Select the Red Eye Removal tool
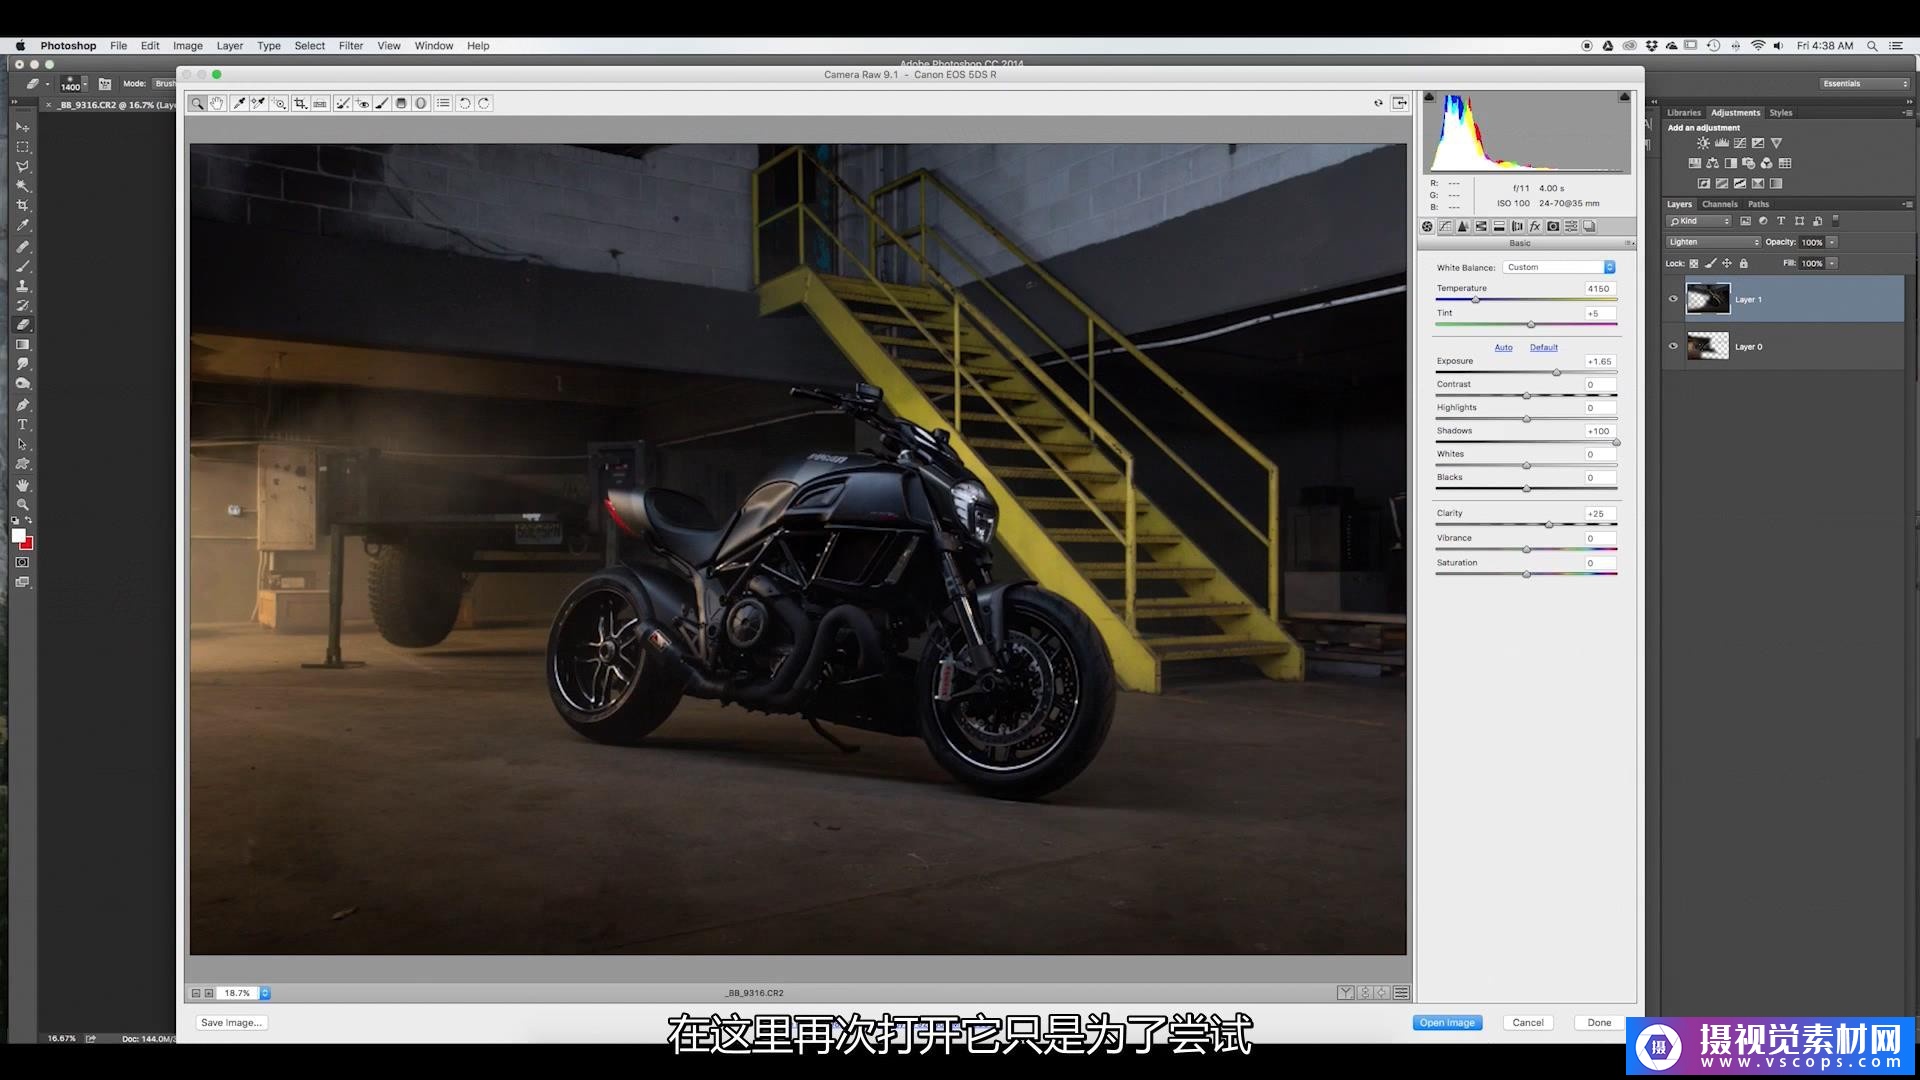The width and height of the screenshot is (1920, 1080). click(x=363, y=103)
